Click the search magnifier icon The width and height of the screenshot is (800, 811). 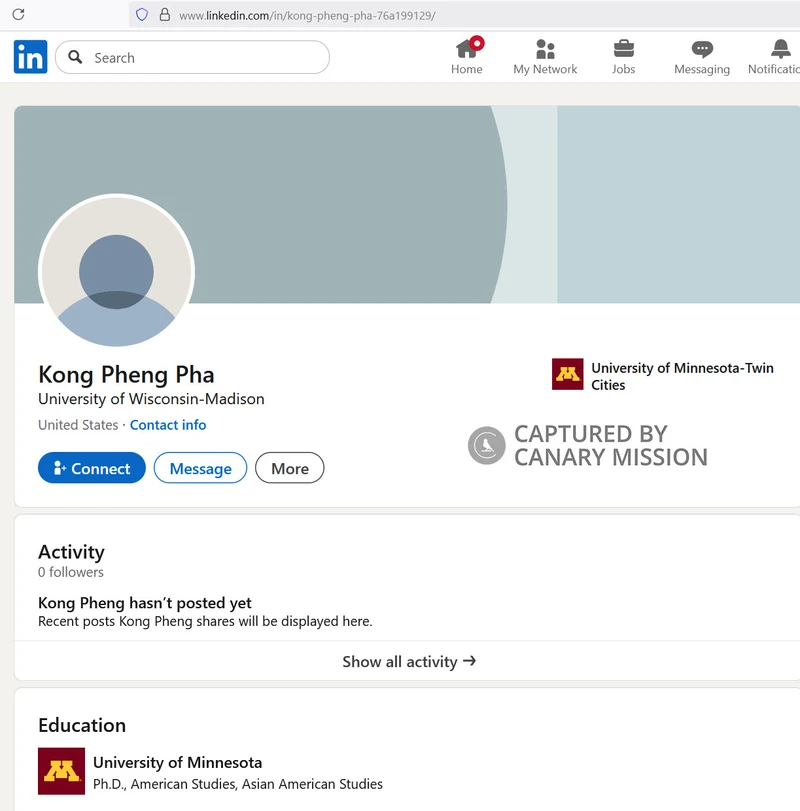[76, 57]
